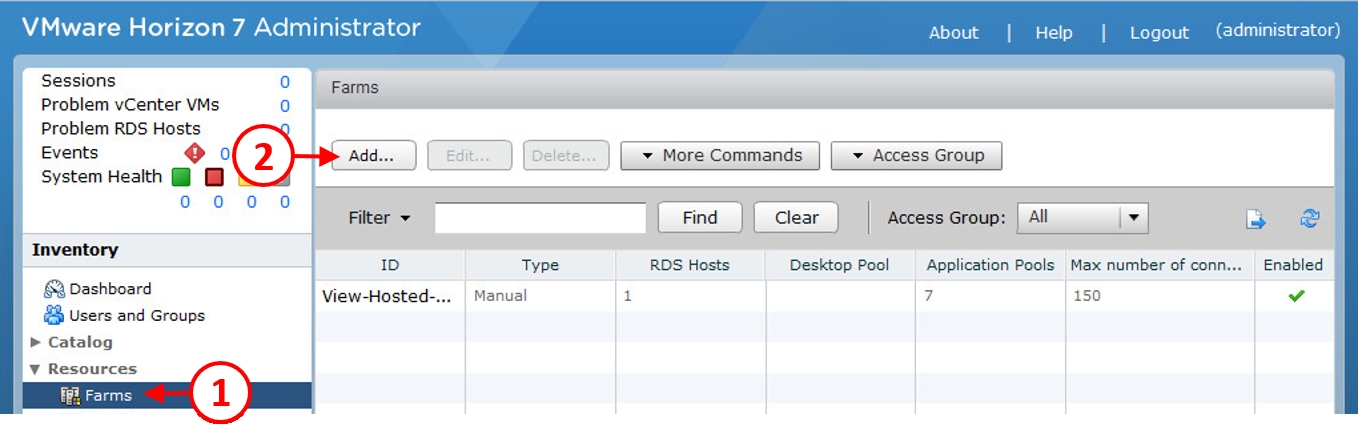Click the Logout link
Image resolution: width=1358 pixels, height=443 pixels.
coord(1160,33)
